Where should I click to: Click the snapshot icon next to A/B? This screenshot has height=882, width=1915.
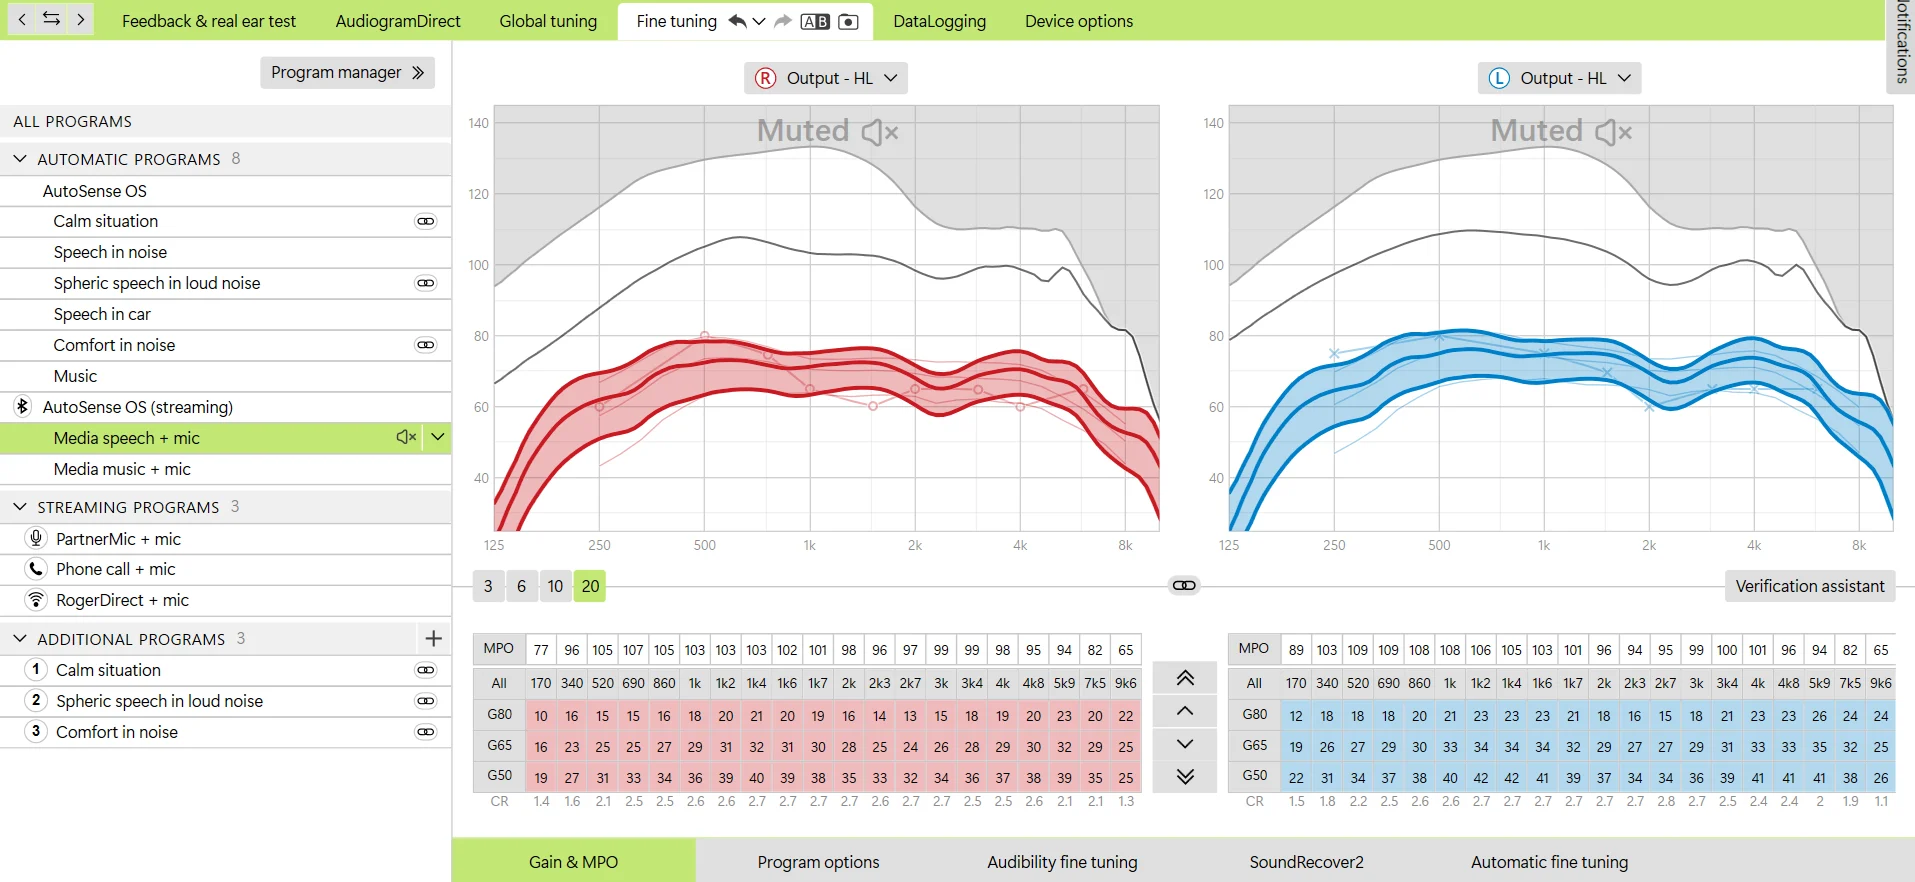(848, 21)
